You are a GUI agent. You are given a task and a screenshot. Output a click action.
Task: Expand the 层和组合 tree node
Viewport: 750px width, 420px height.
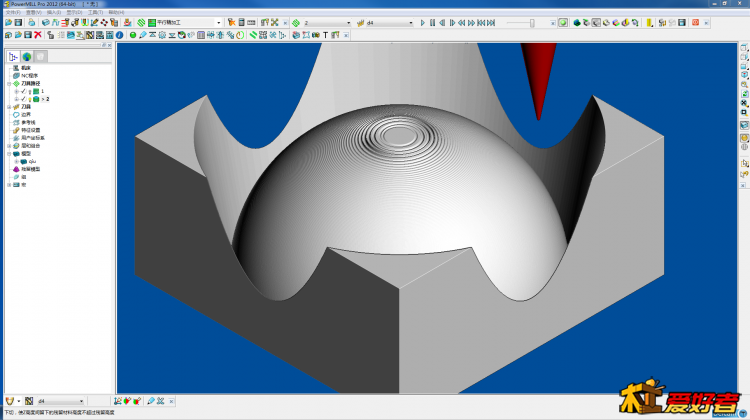click(9, 146)
